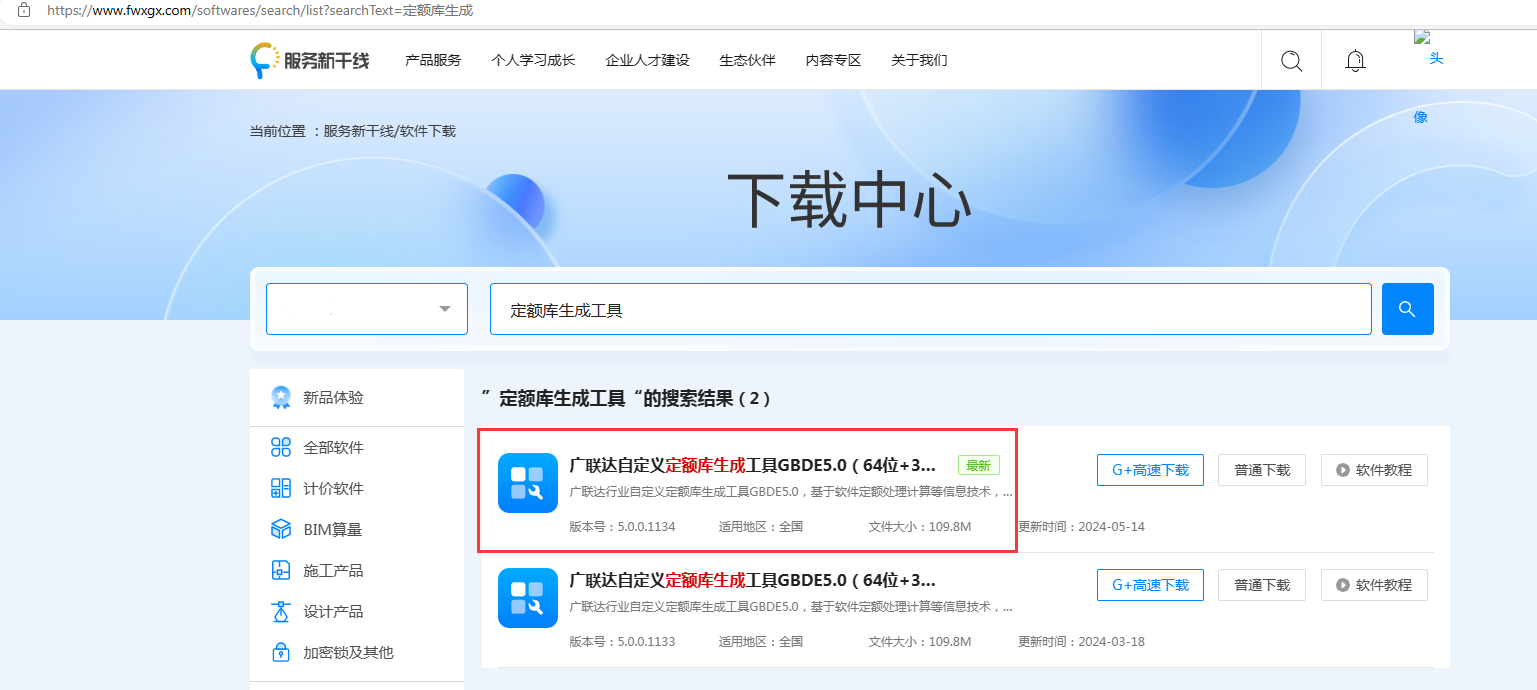
Task: Open the search magnifier in the top bar
Action: tap(1291, 61)
